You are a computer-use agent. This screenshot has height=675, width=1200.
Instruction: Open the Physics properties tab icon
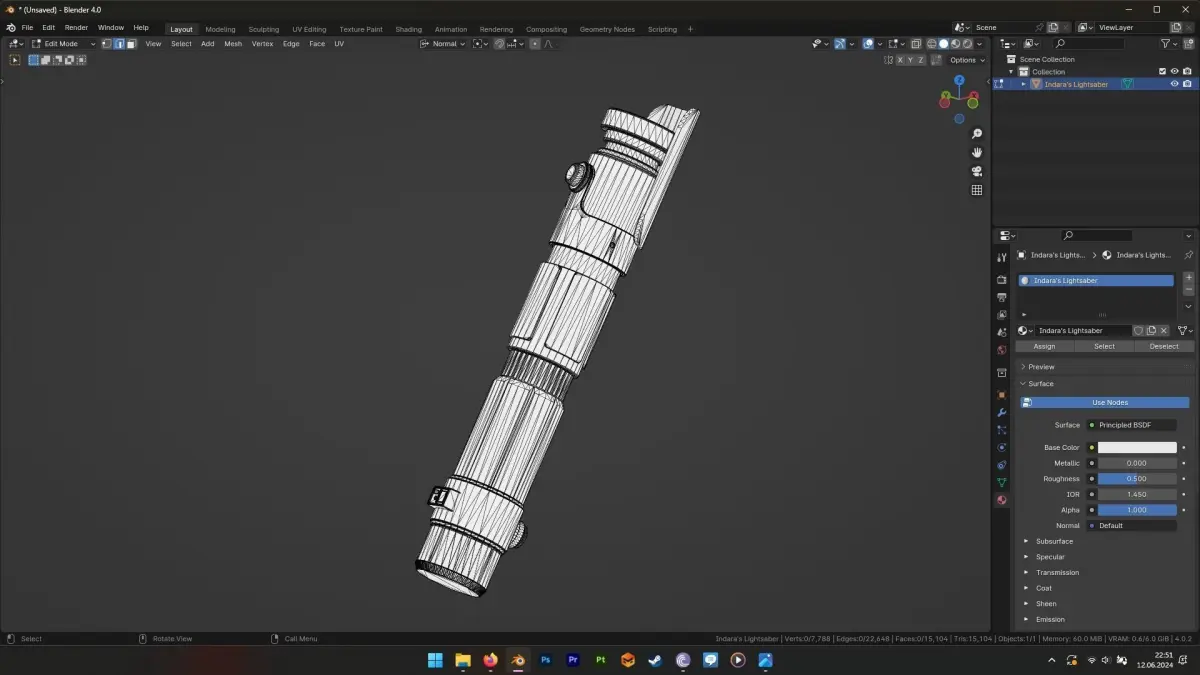click(1001, 447)
